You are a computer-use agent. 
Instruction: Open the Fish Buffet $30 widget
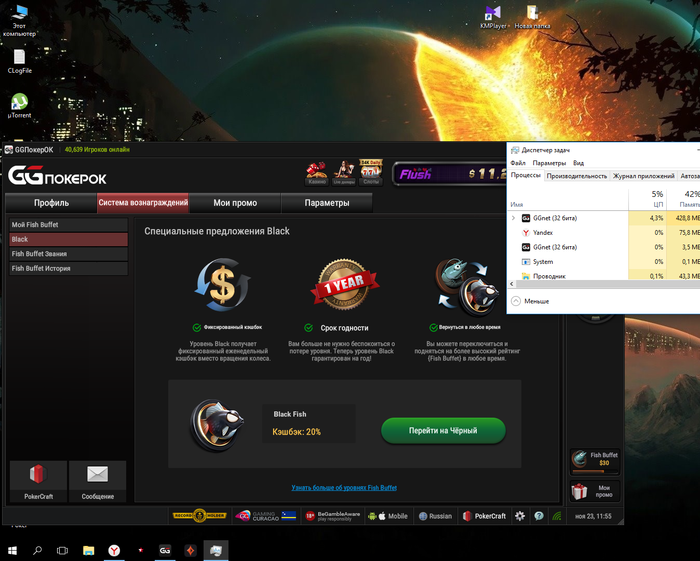pos(595,461)
